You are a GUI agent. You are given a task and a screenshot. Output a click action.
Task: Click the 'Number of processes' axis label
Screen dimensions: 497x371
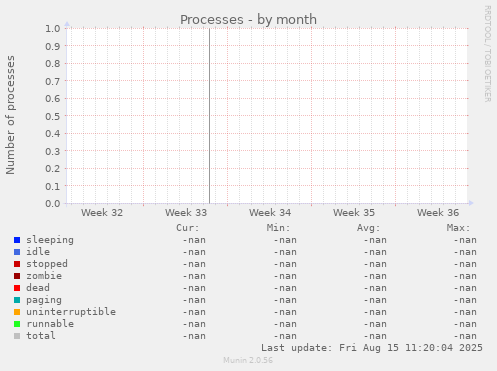pos(10,115)
